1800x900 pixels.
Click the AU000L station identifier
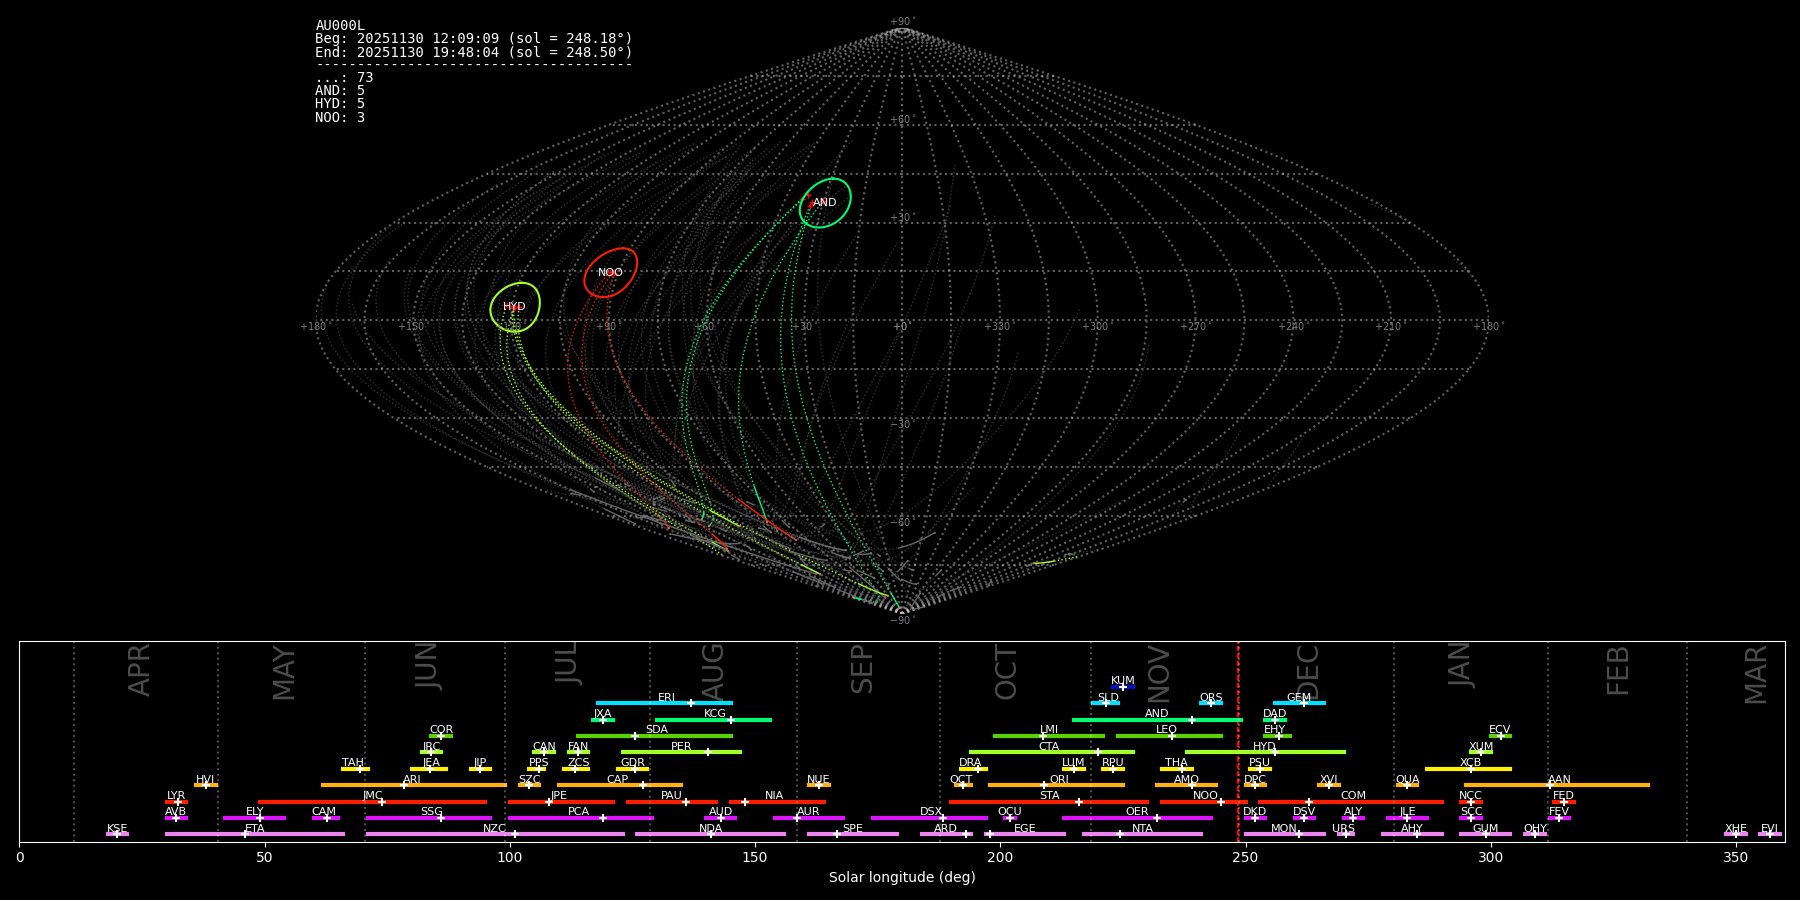tap(340, 26)
